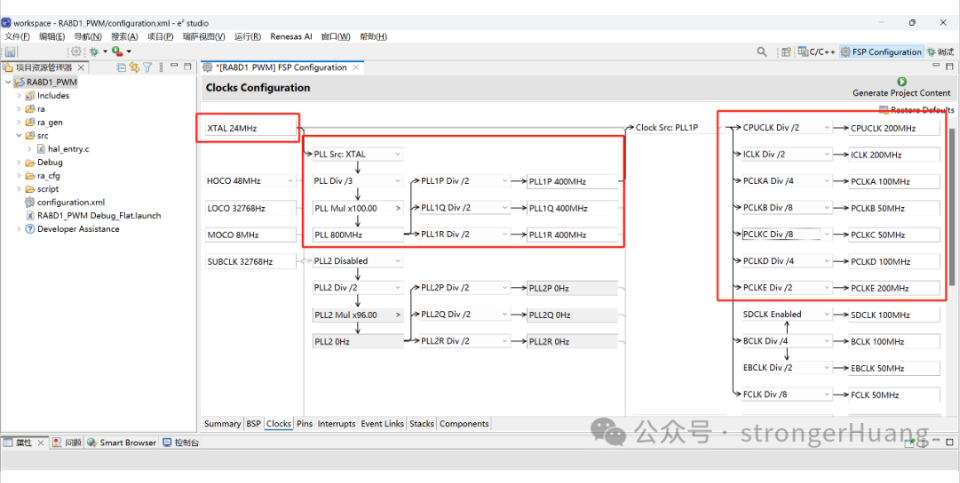Viewport: 960px width, 483px height.
Task: Open project explorer view menu (three dots)
Action: coord(161,67)
